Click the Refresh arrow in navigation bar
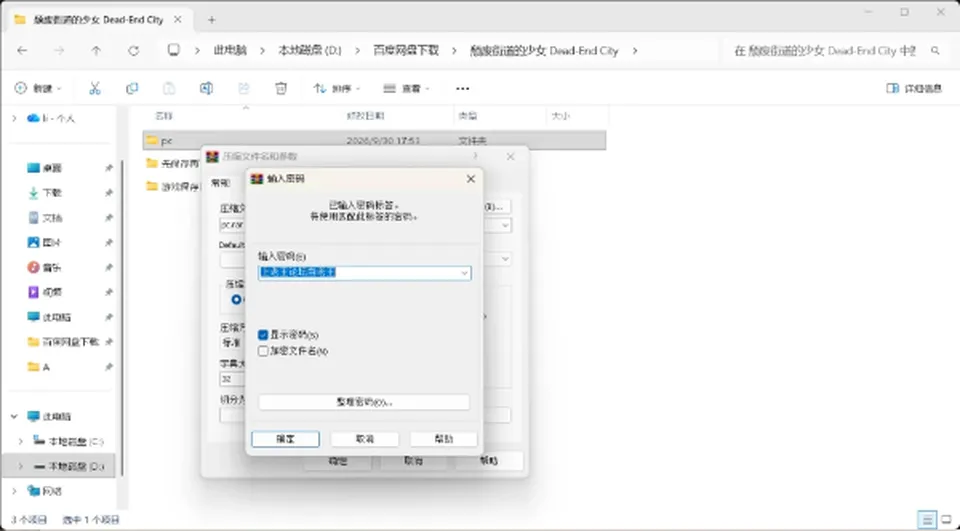 133,51
